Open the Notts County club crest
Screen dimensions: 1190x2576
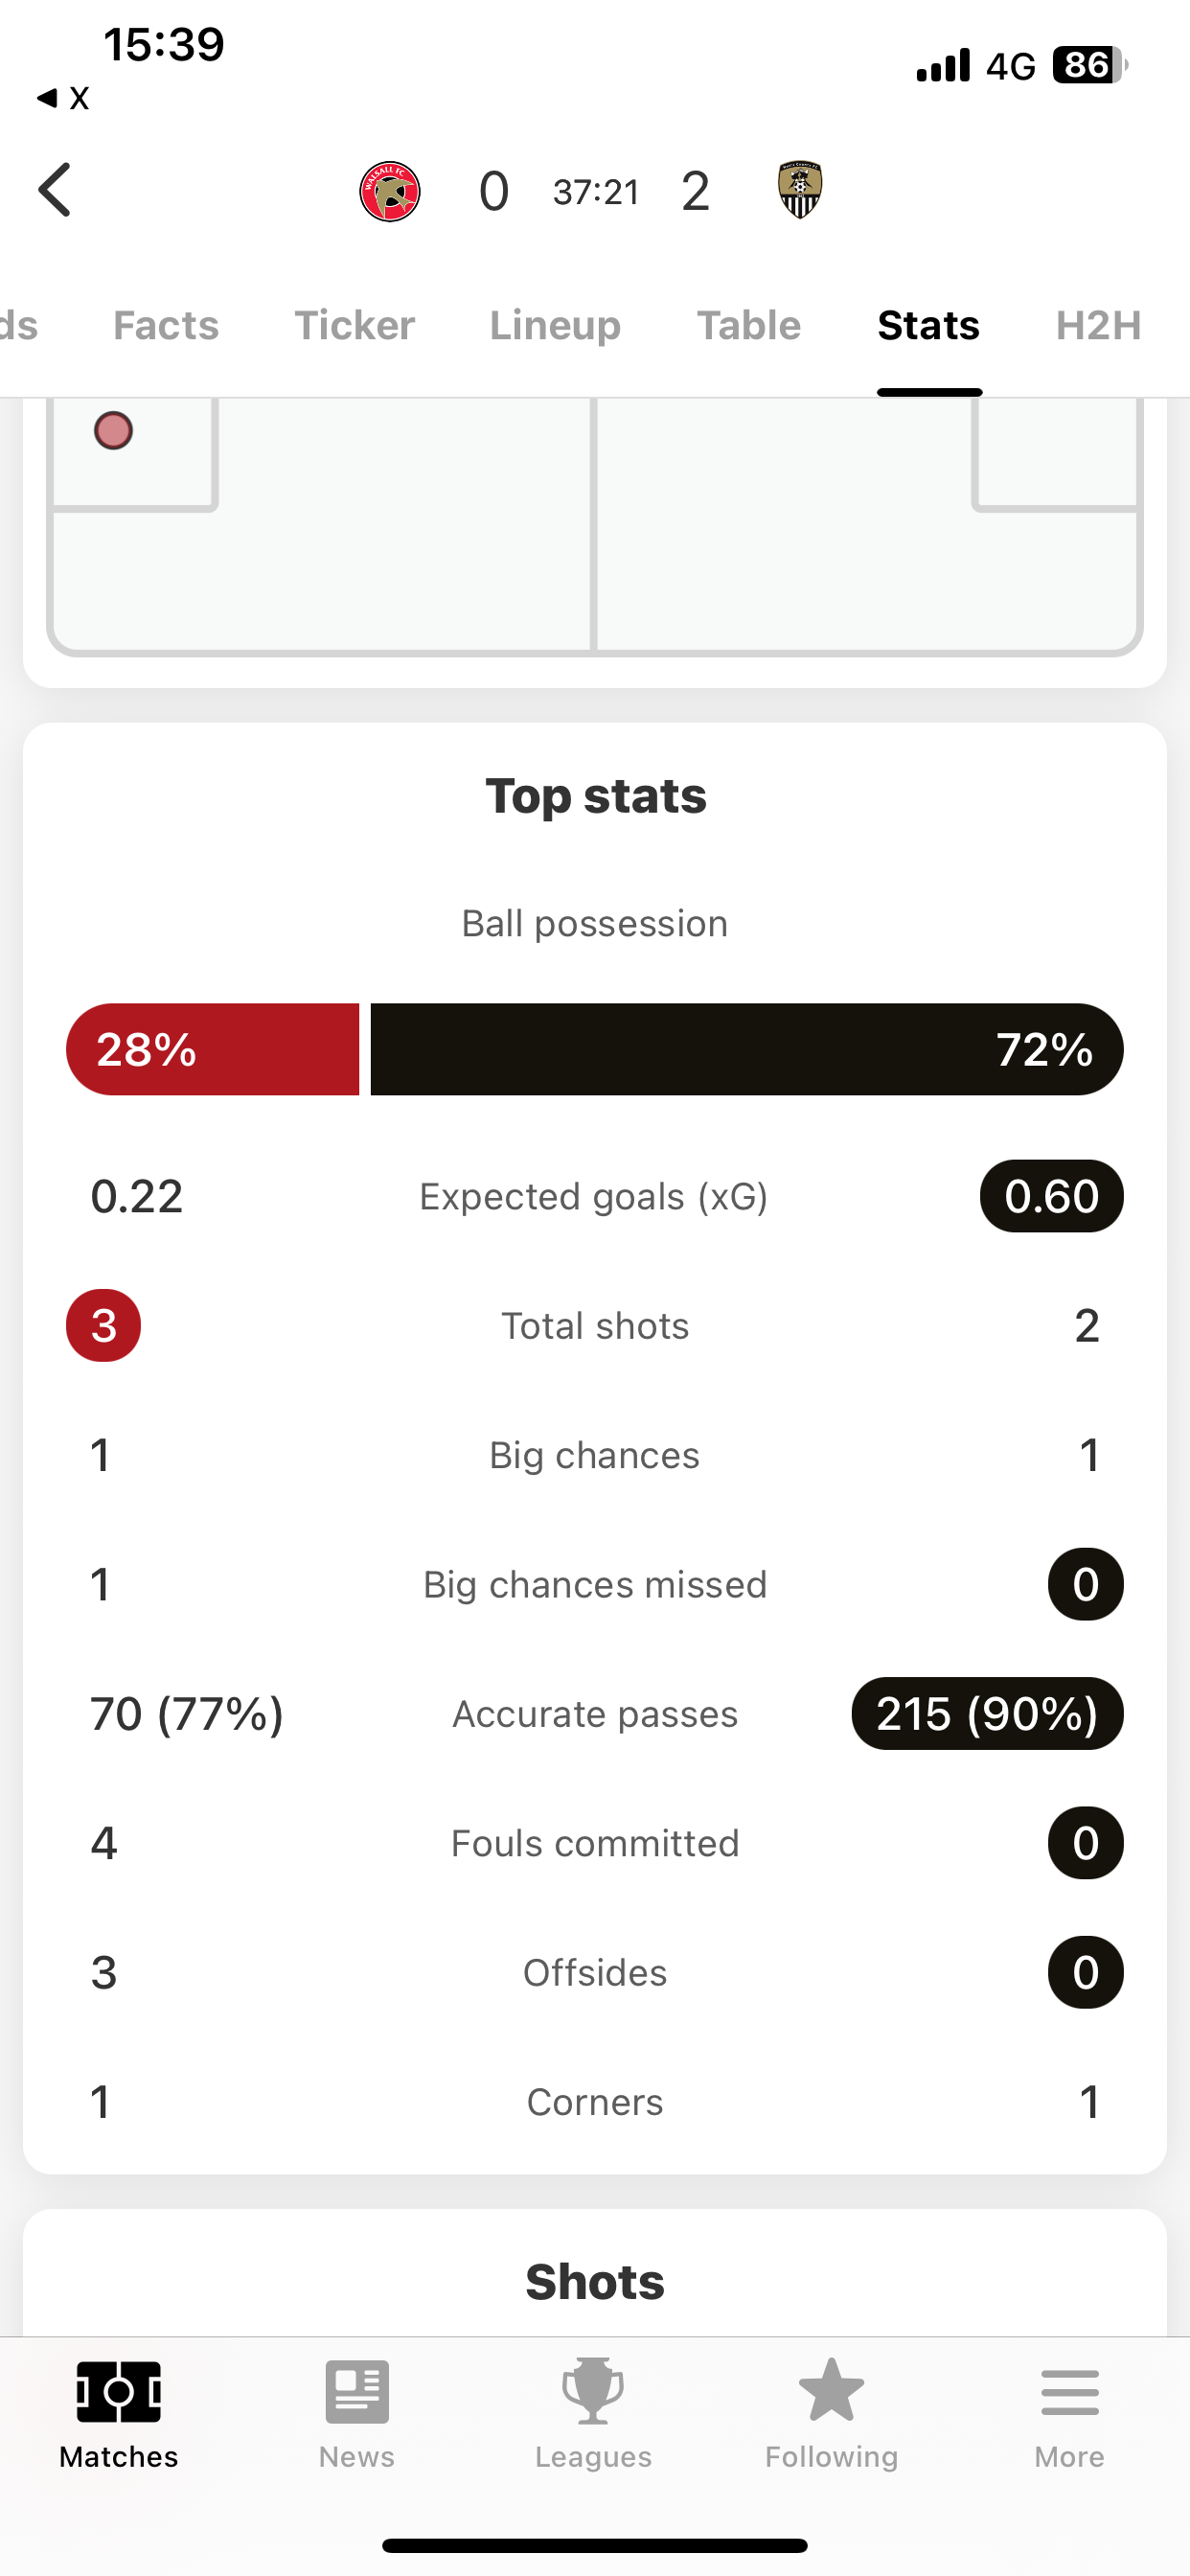tap(800, 190)
